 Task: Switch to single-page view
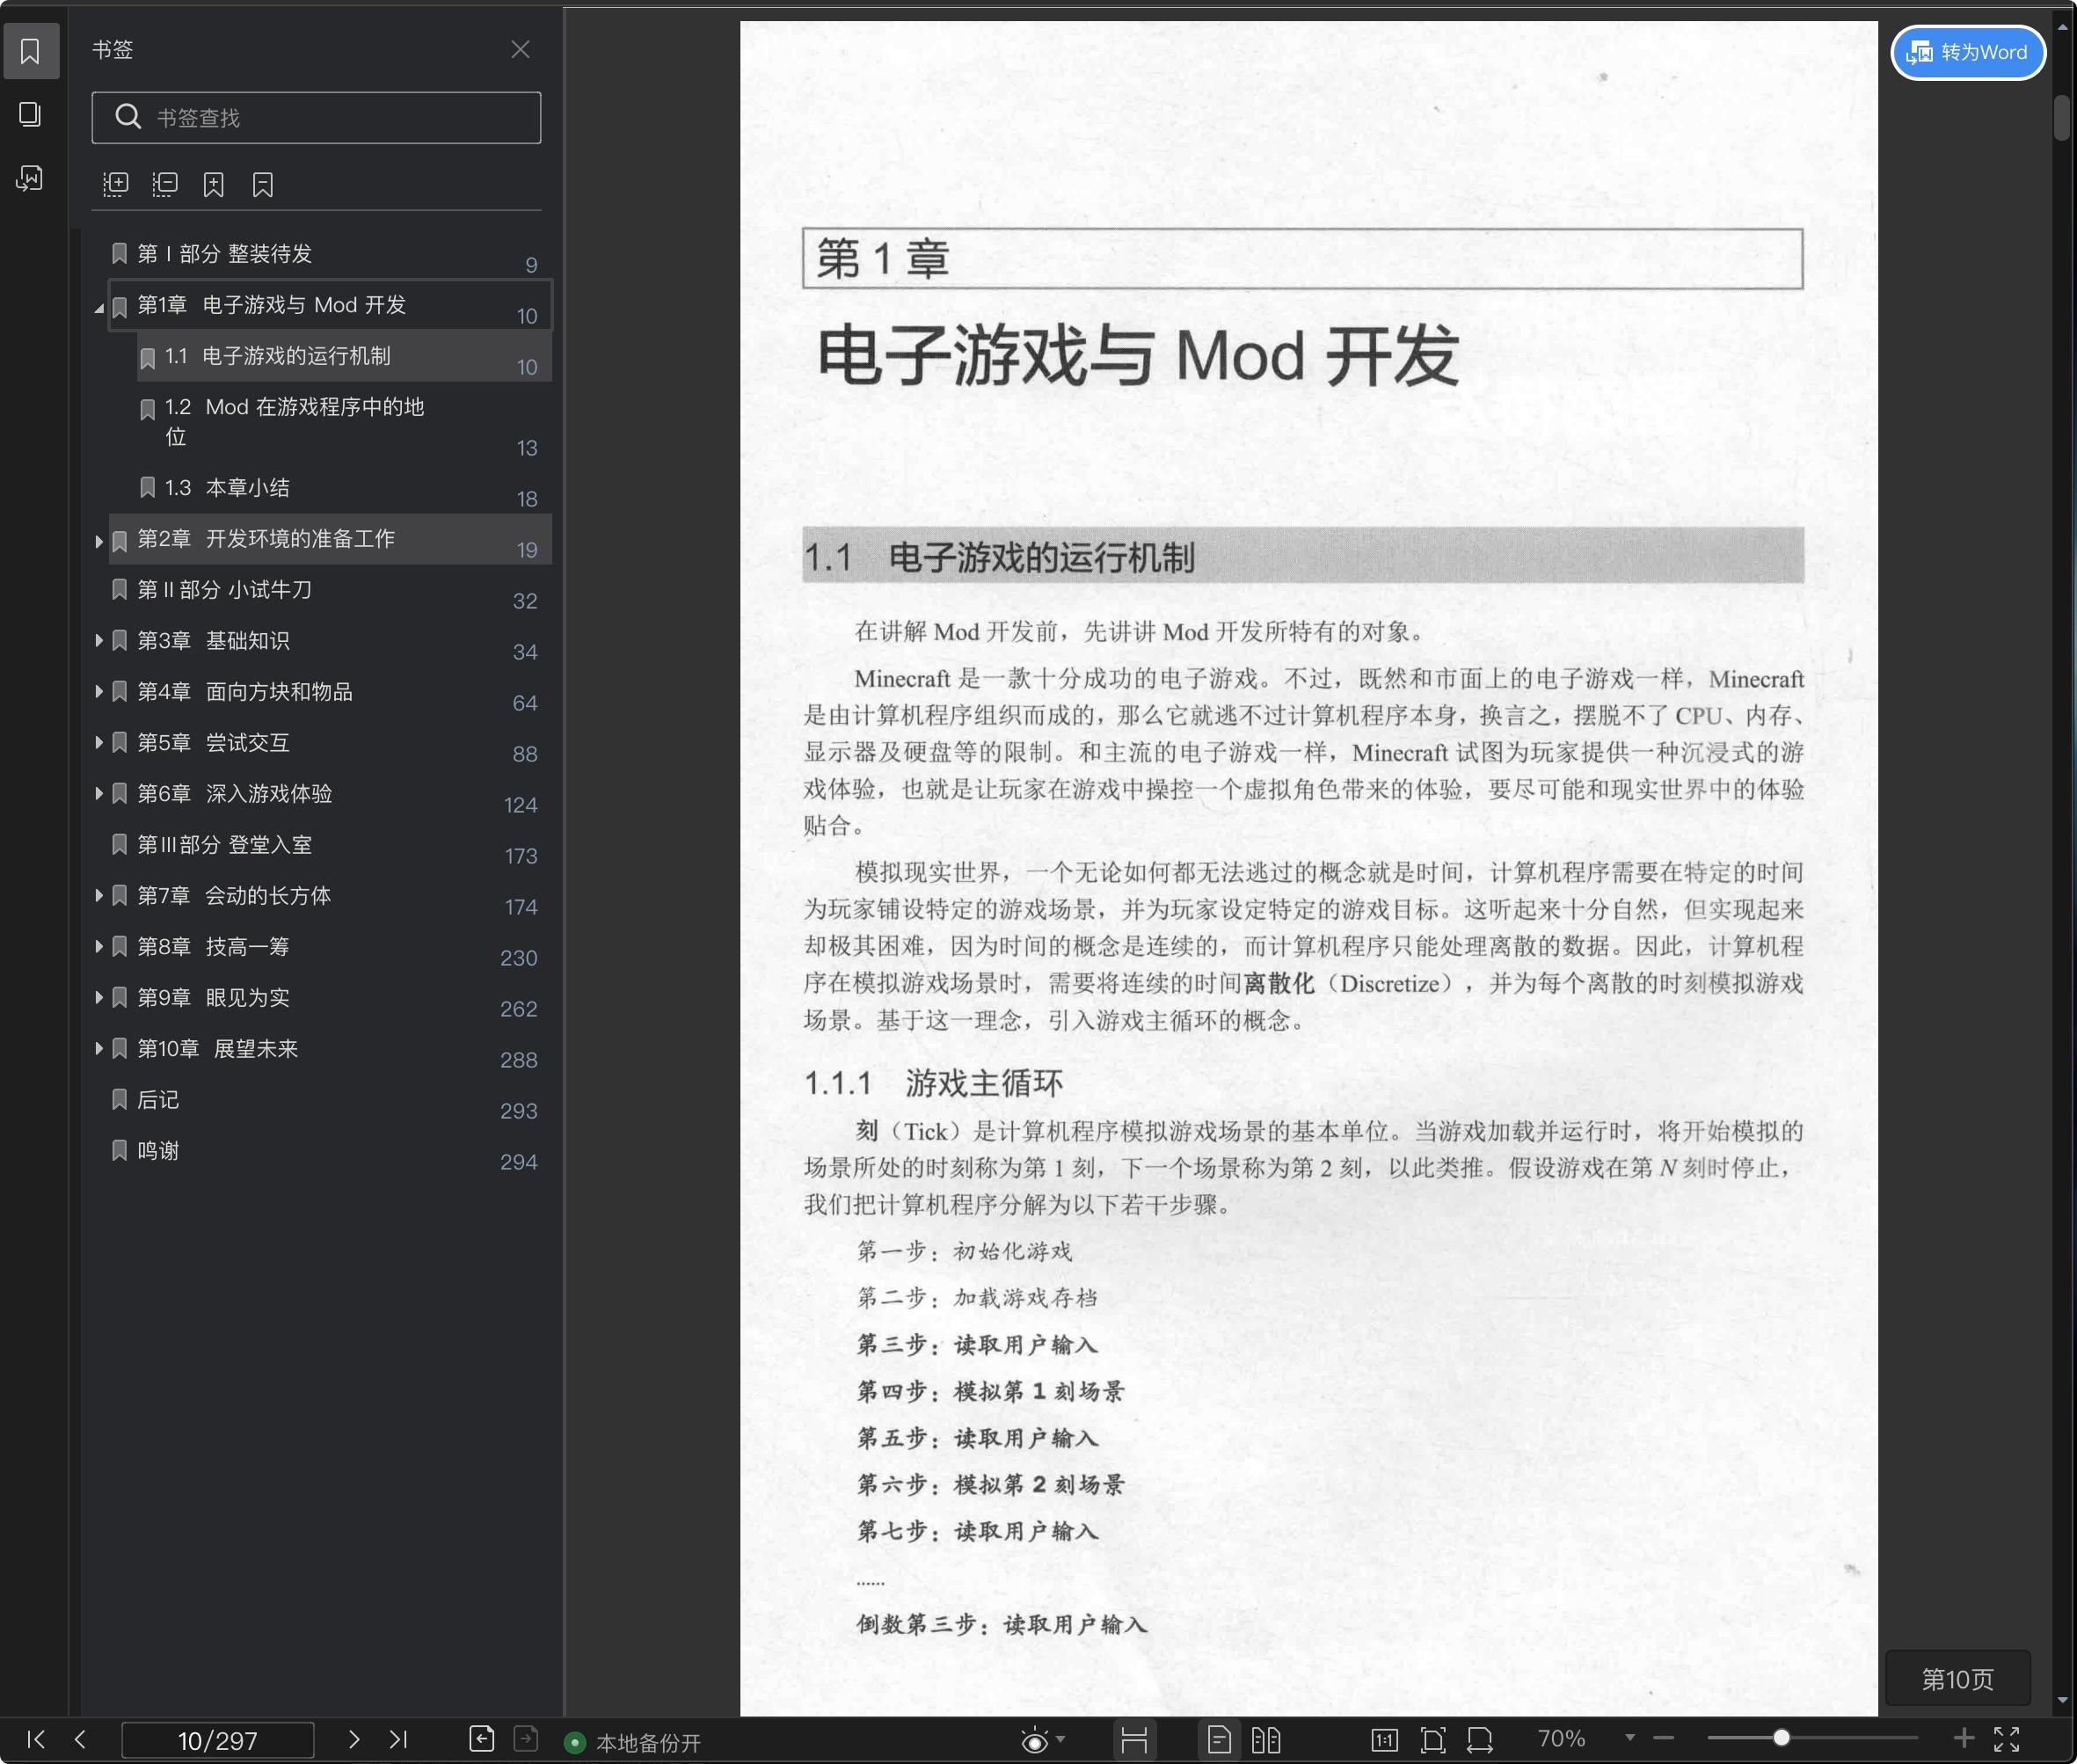point(1219,1741)
